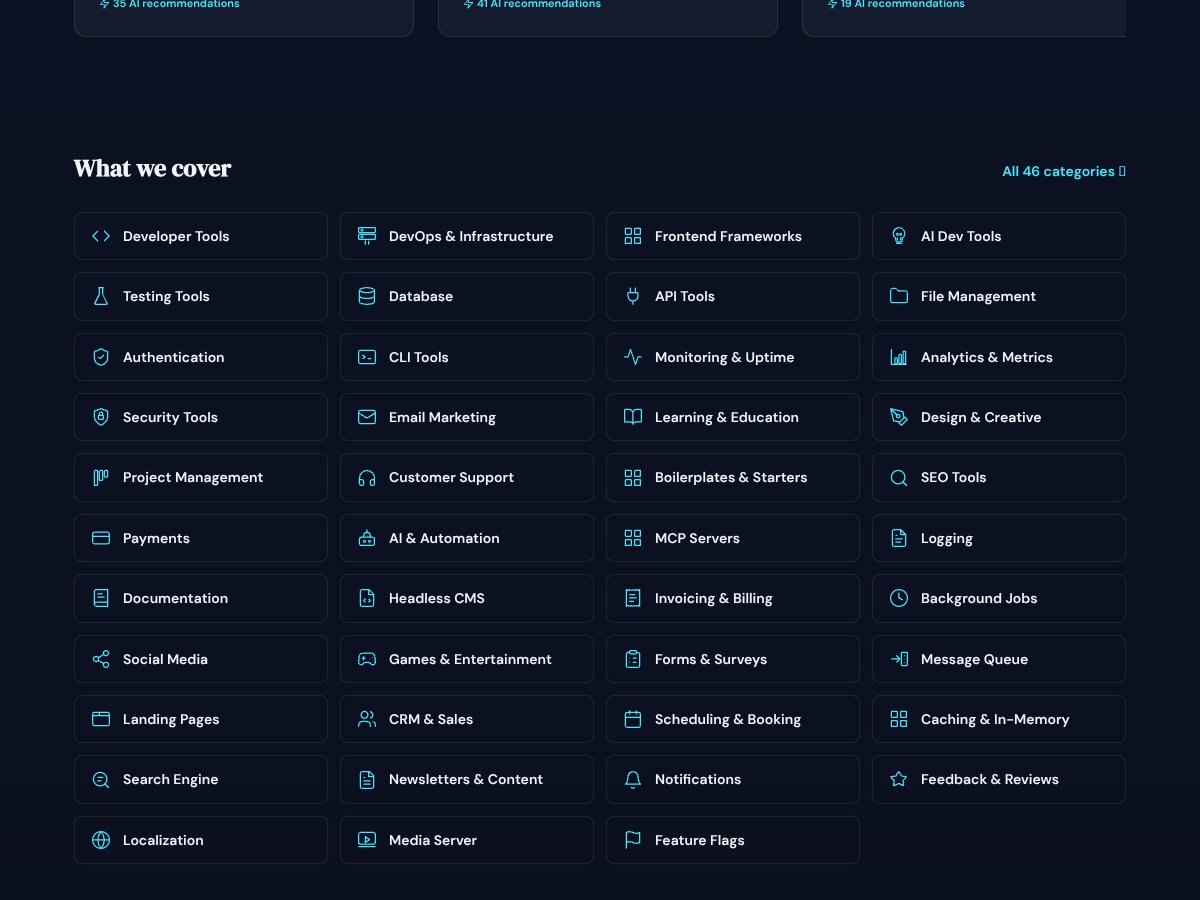Image resolution: width=1200 pixels, height=900 pixels.
Task: Click the plug icon beside API Tools
Action: [633, 296]
